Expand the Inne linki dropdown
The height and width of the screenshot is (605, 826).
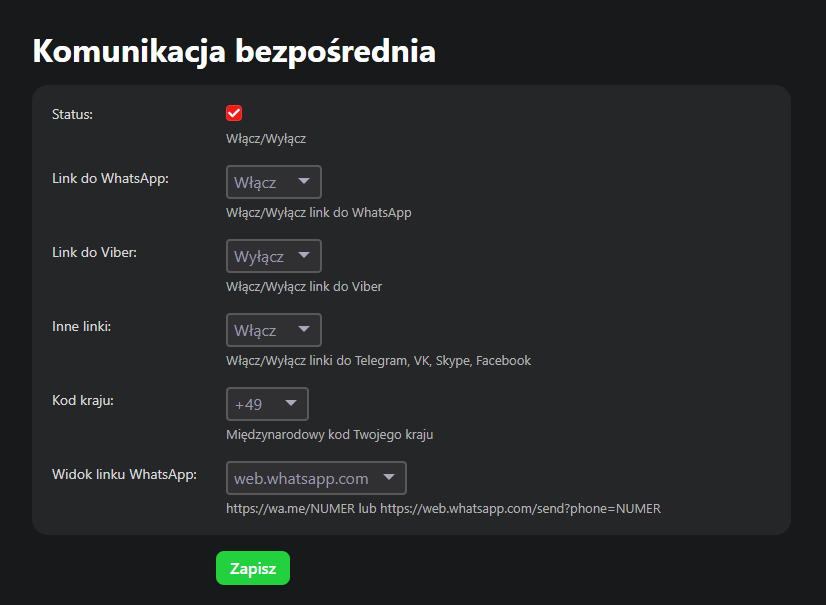point(273,330)
